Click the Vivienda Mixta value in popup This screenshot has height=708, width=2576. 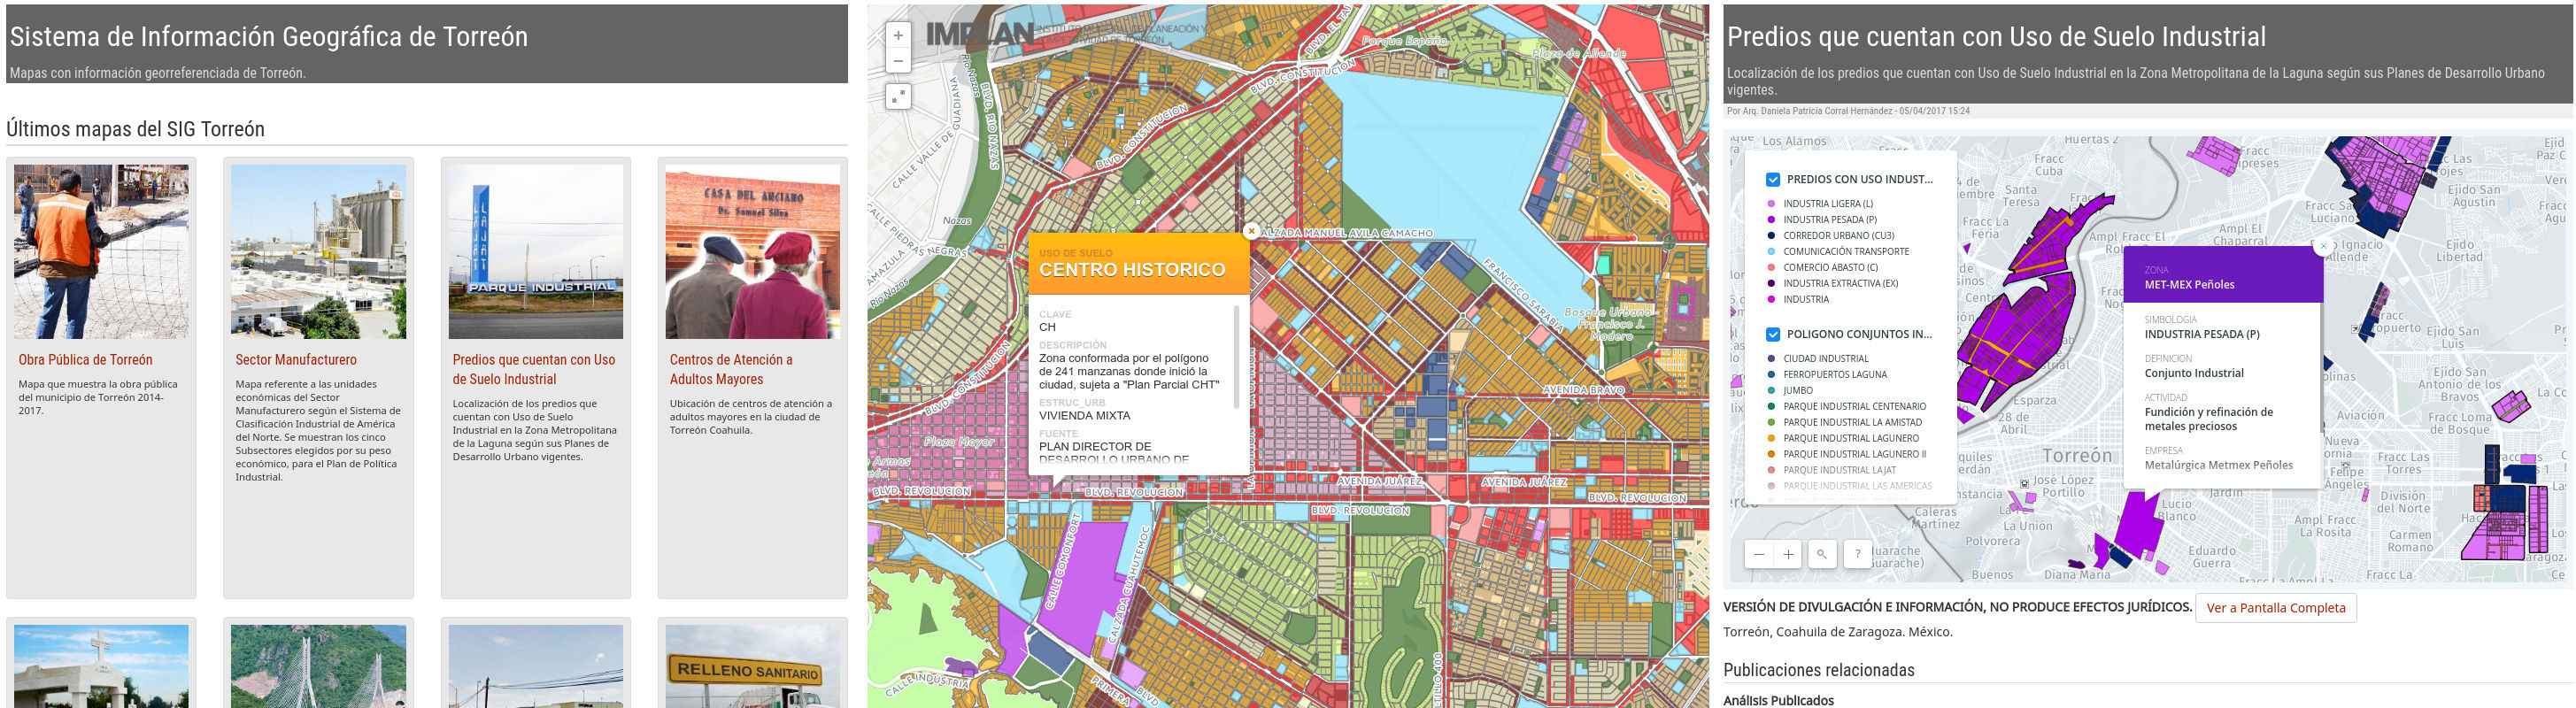pos(1084,416)
